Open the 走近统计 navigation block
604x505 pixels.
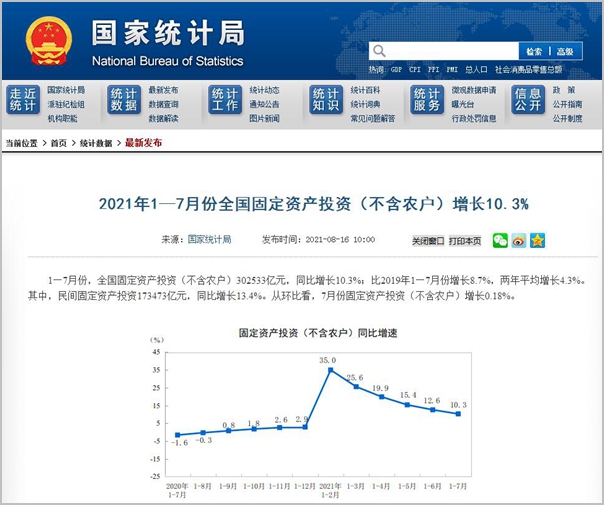pyautogui.click(x=22, y=100)
